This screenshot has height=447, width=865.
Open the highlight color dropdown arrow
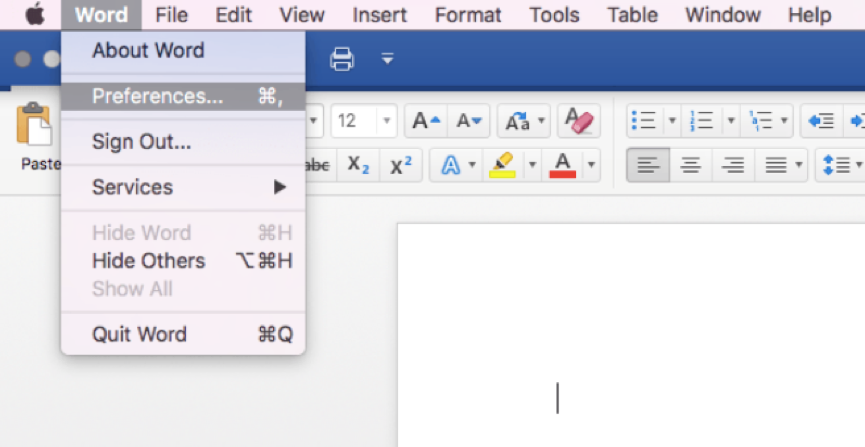(531, 165)
